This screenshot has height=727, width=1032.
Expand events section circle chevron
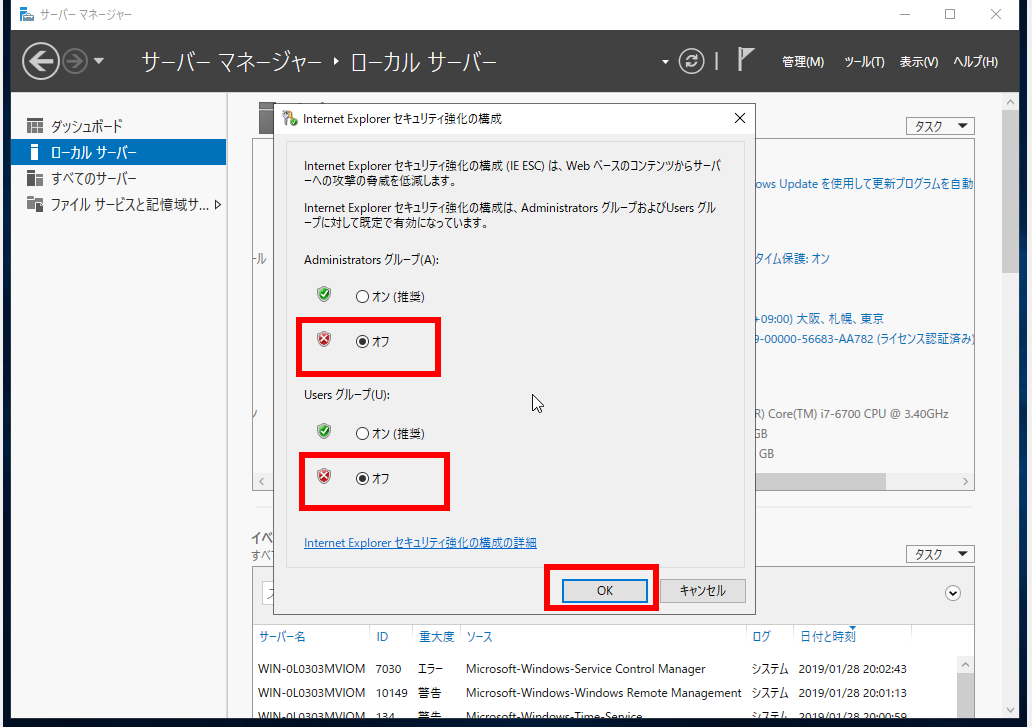pyautogui.click(x=952, y=593)
